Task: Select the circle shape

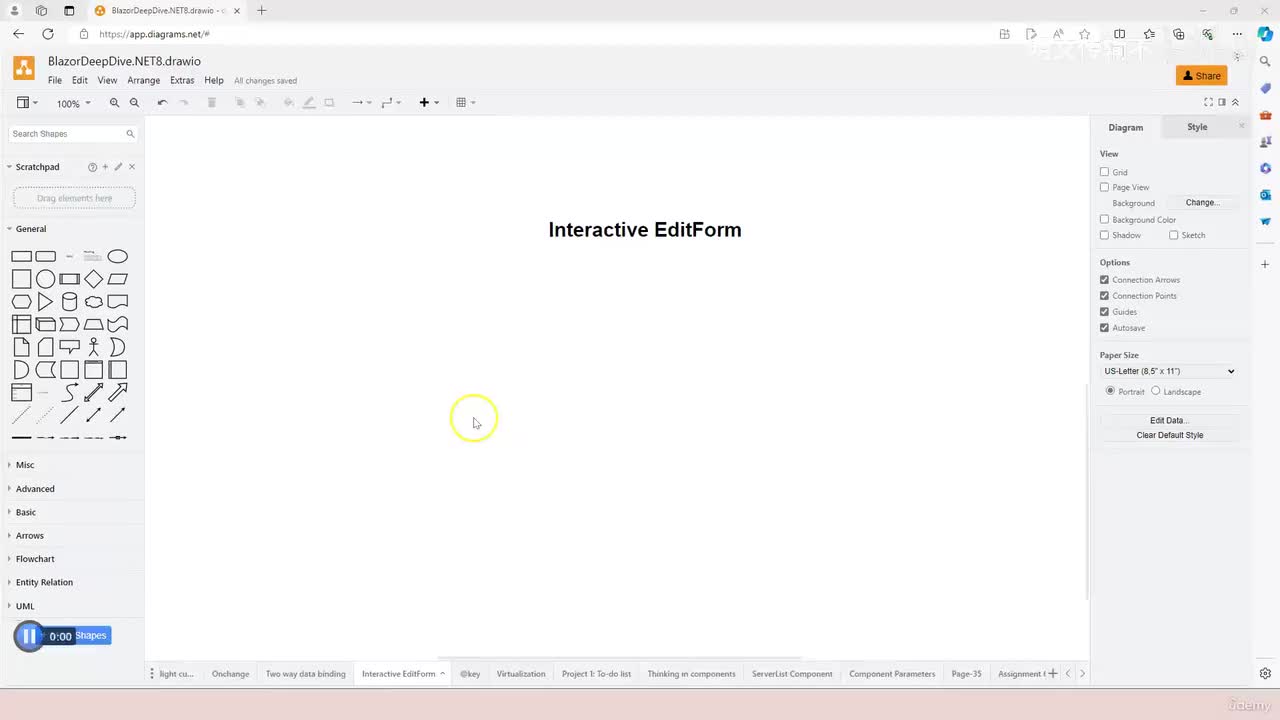Action: point(45,279)
